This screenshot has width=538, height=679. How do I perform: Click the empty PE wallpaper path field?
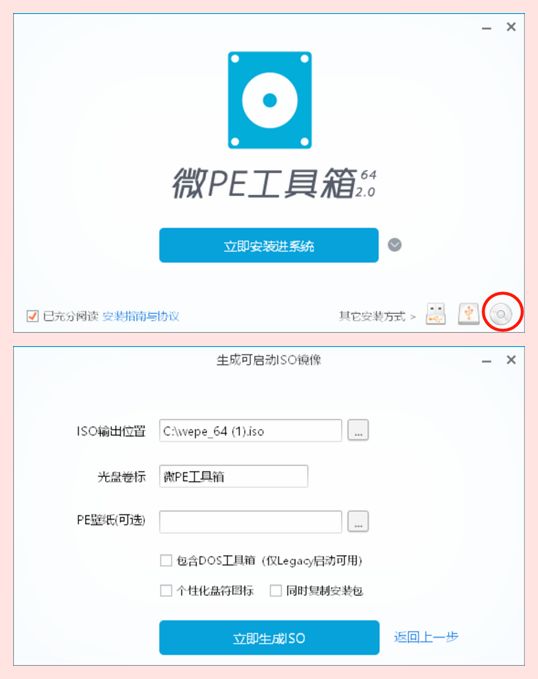[250, 522]
